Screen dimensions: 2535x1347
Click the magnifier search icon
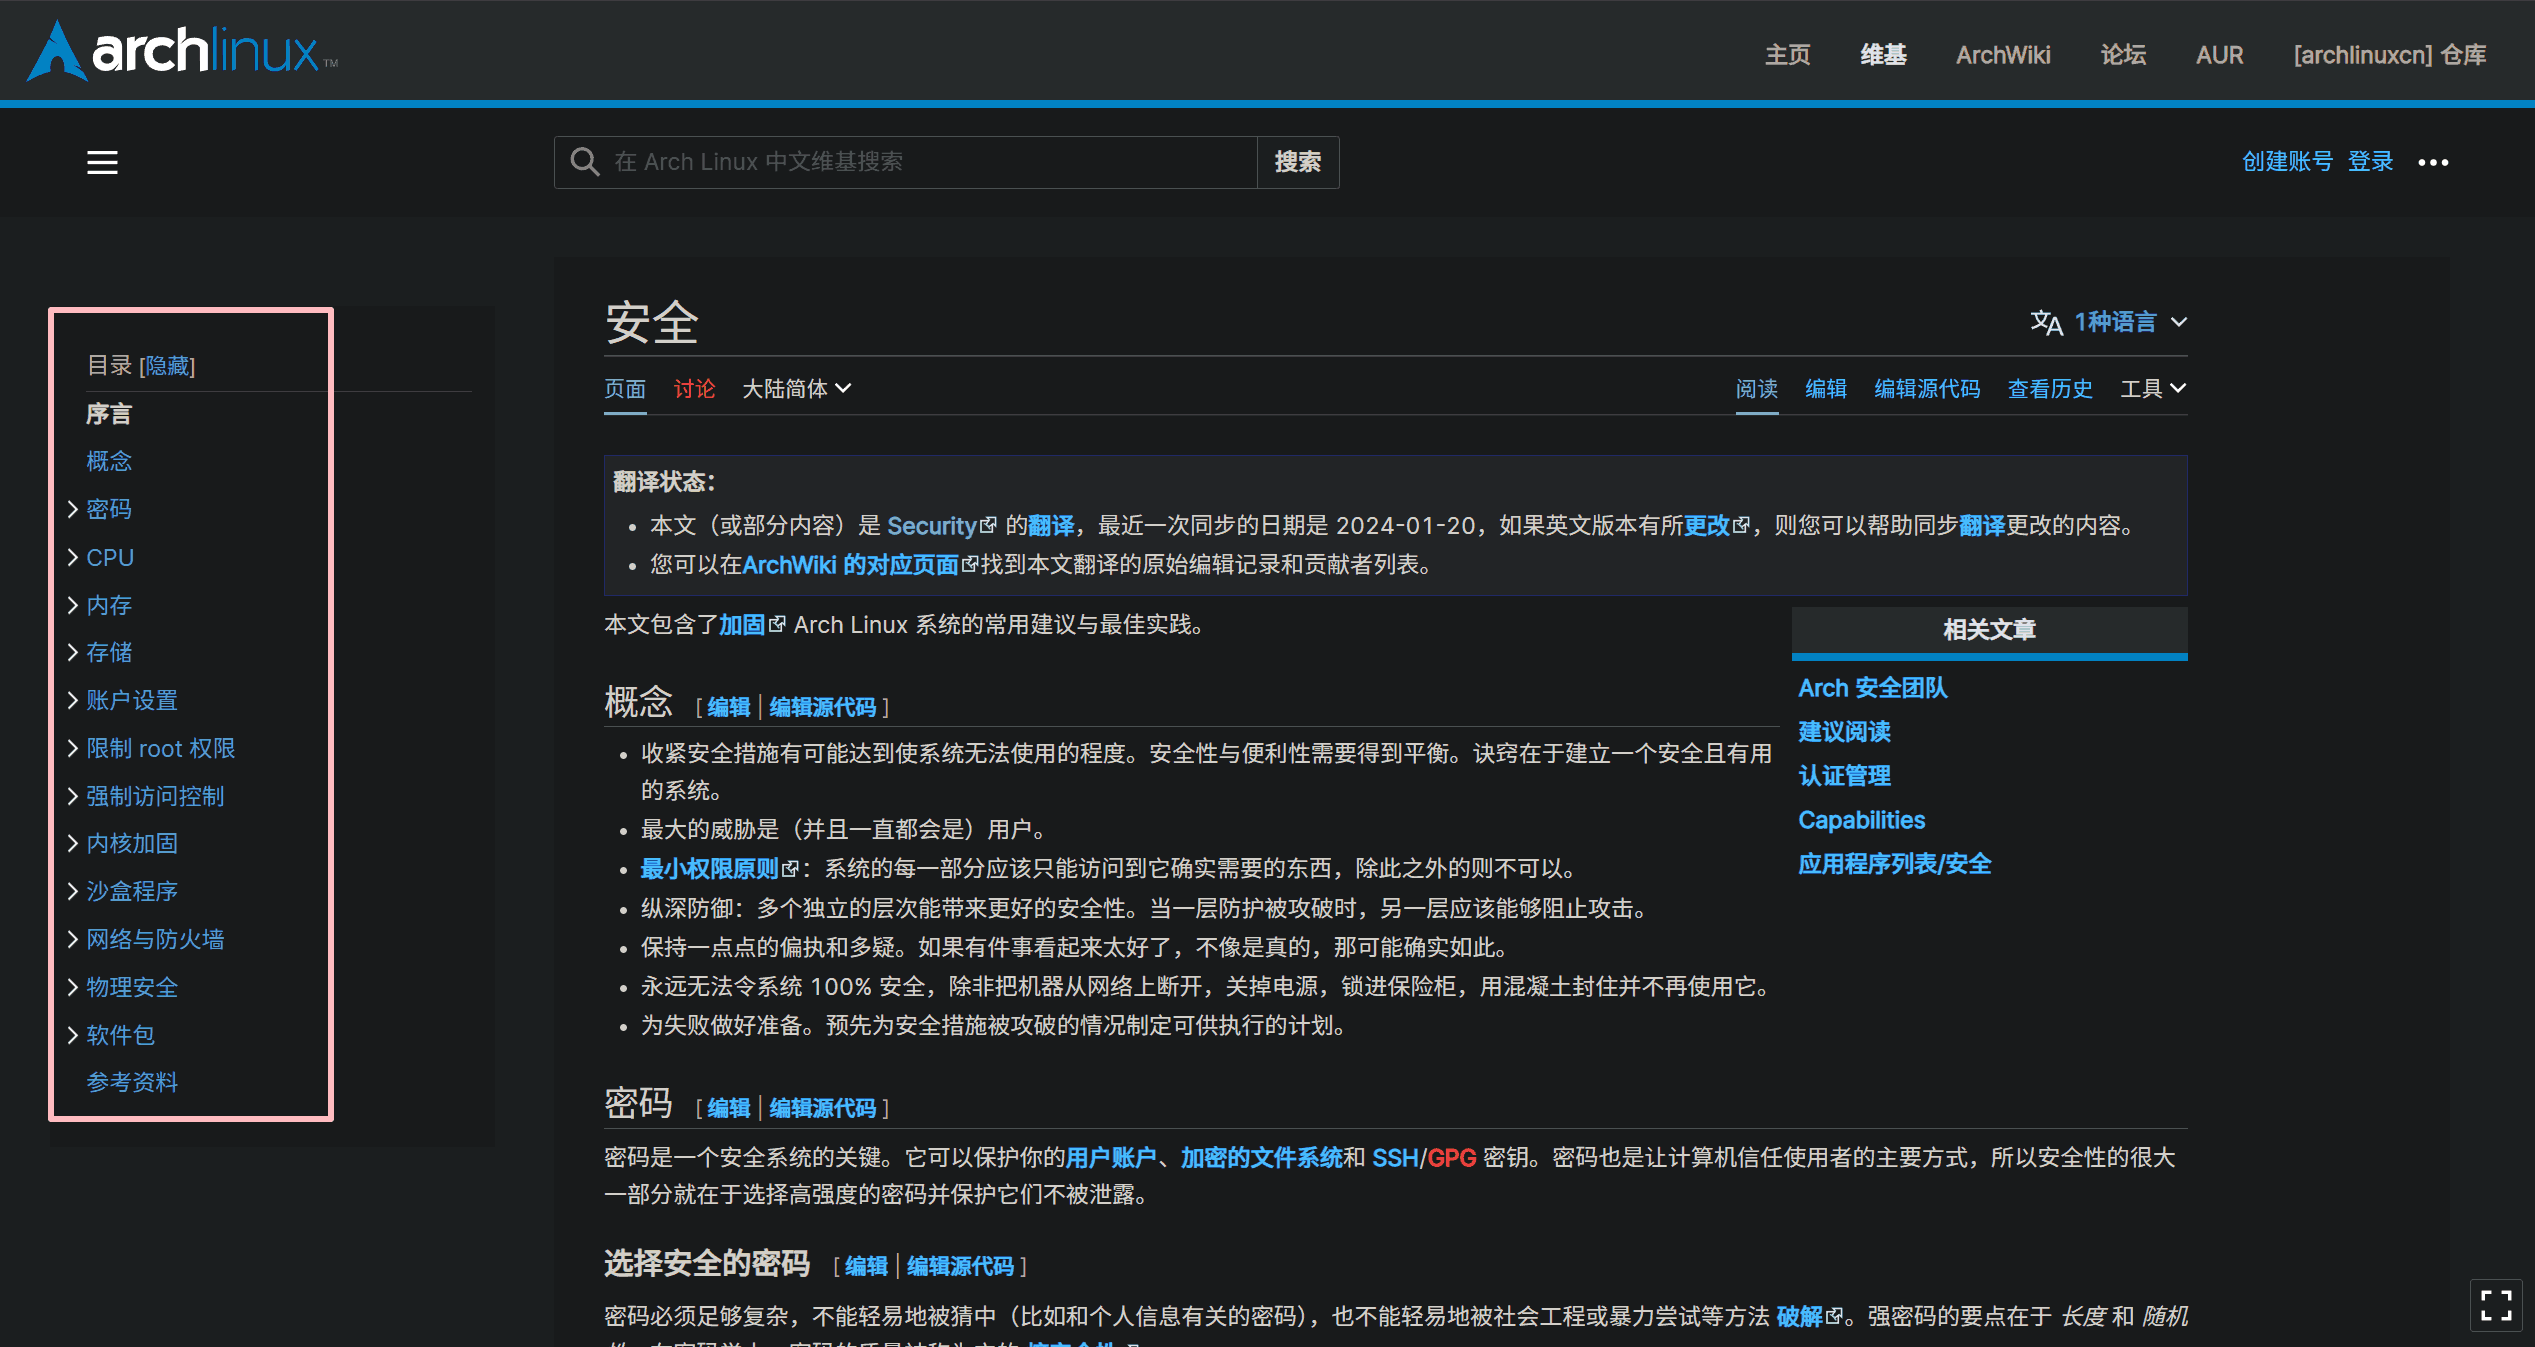pyautogui.click(x=584, y=162)
